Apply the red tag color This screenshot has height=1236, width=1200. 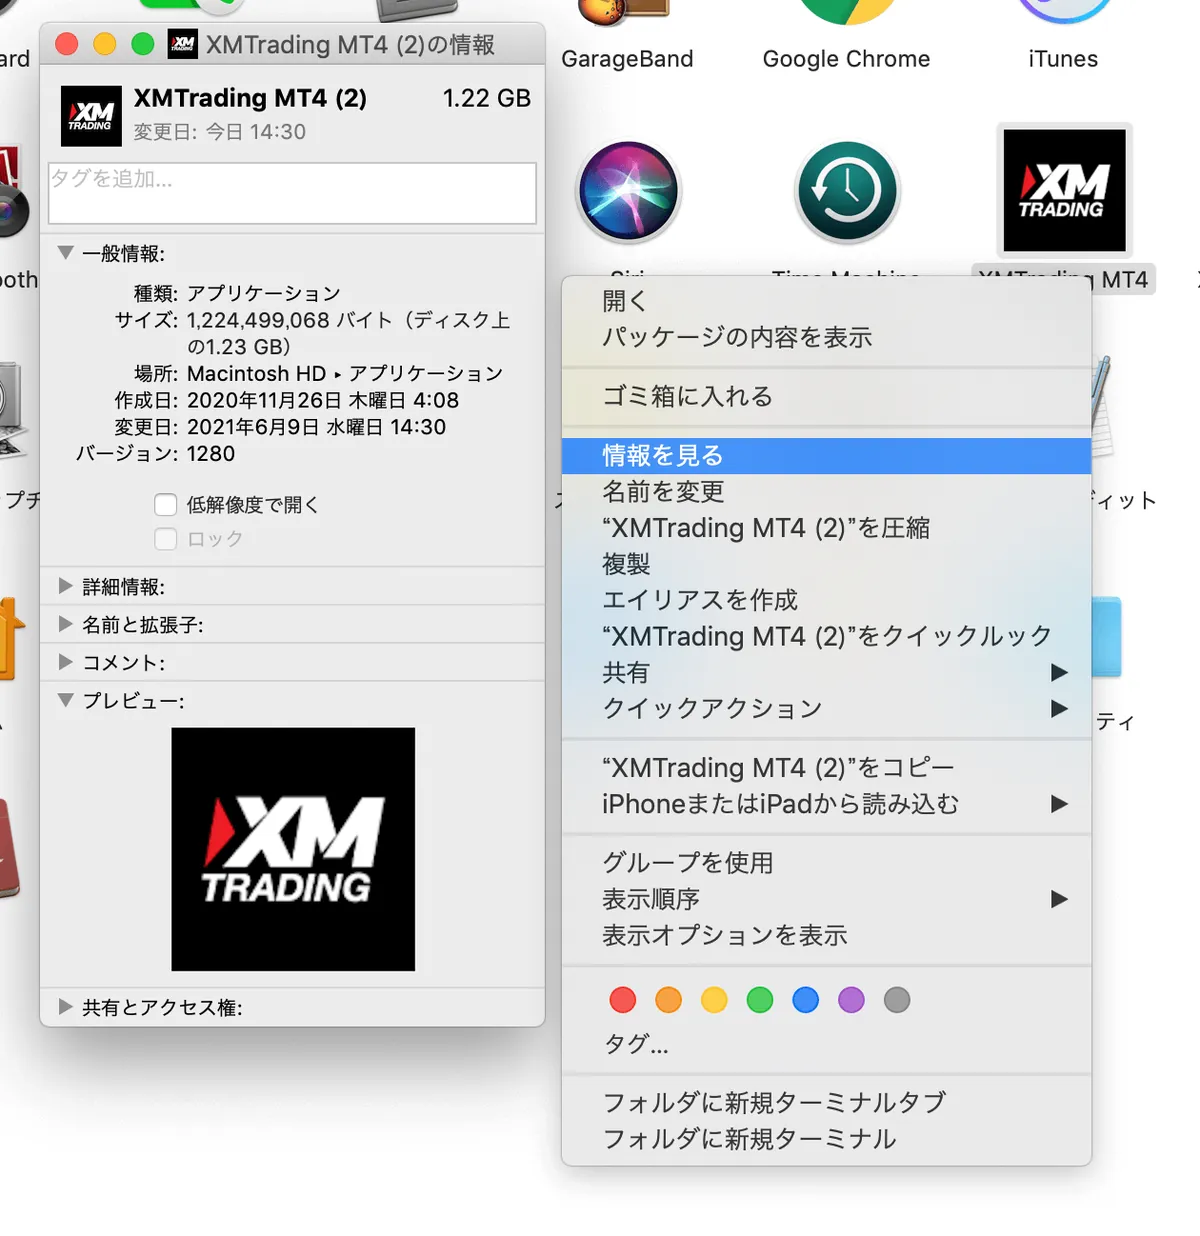pyautogui.click(x=623, y=1000)
